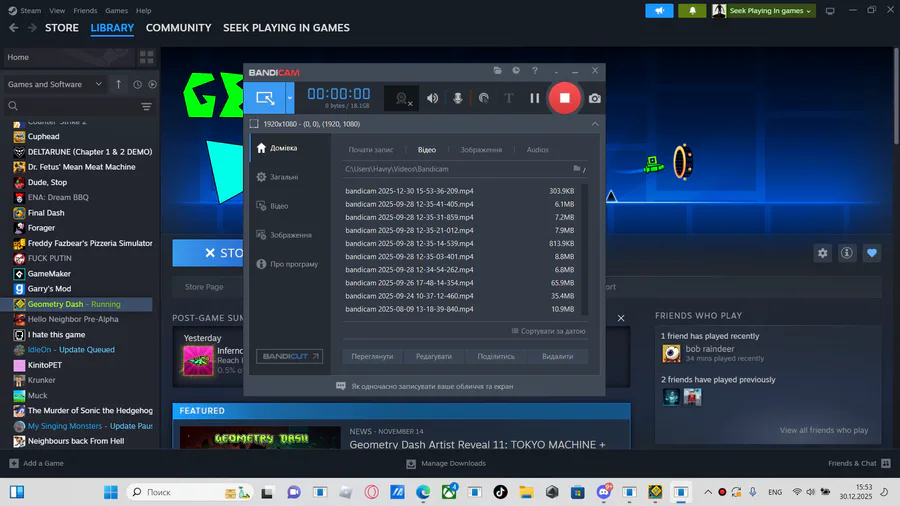900x506 pixels.
Task: Collapse the Bandicam panel with chevron
Action: 595,124
